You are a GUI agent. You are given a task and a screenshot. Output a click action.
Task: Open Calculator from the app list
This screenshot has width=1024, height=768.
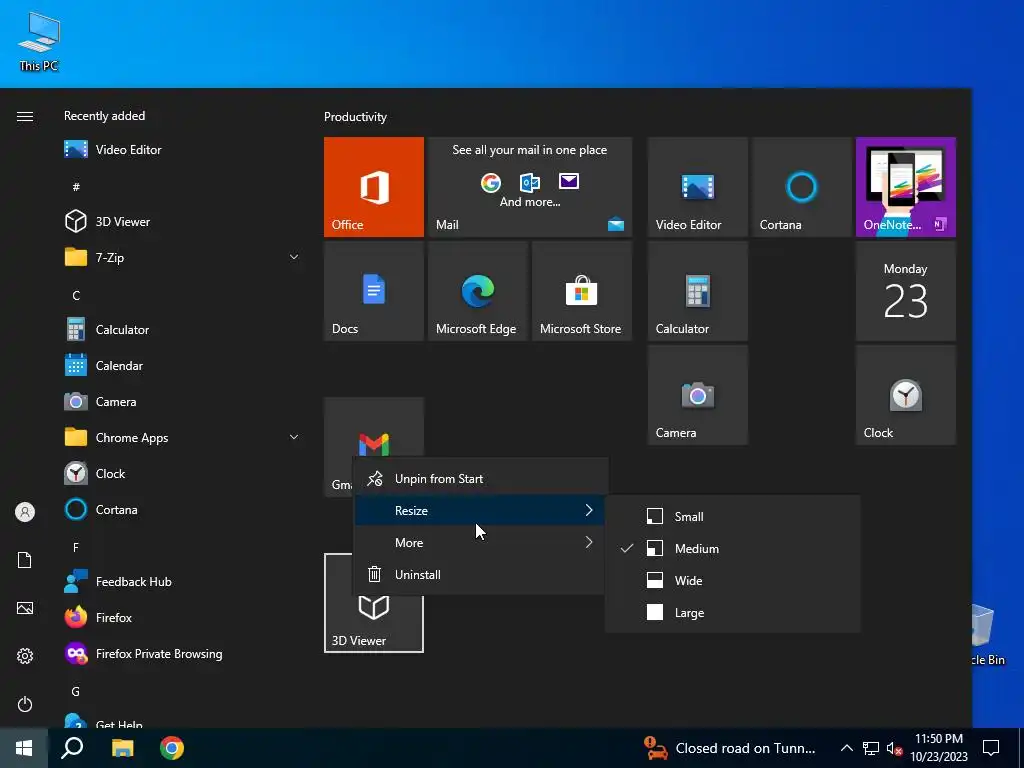point(182,330)
